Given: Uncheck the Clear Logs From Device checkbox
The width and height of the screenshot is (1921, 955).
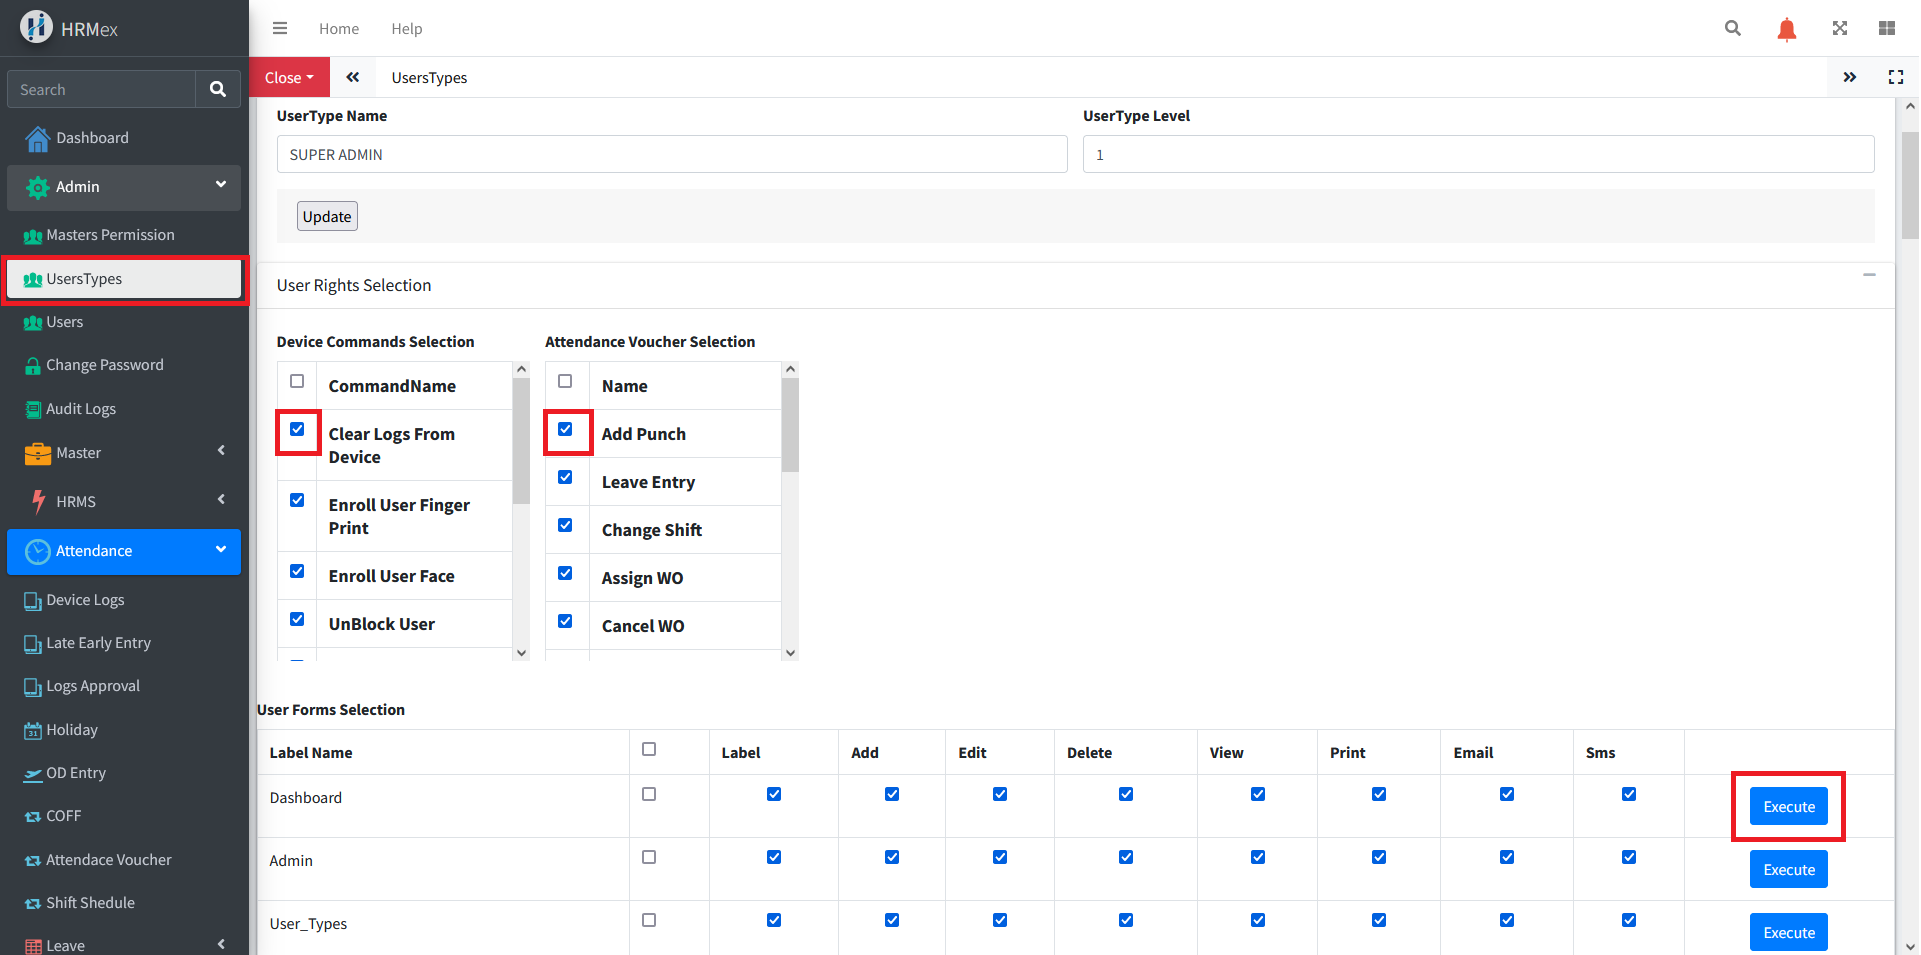Looking at the screenshot, I should tap(297, 430).
